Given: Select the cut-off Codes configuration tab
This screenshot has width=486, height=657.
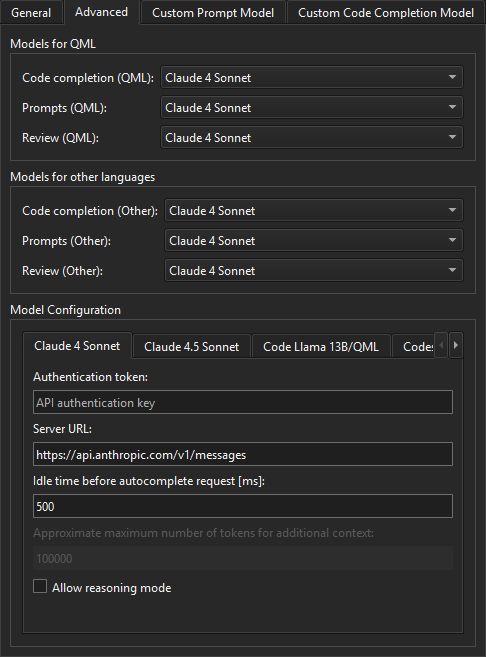Looking at the screenshot, I should pos(414,347).
